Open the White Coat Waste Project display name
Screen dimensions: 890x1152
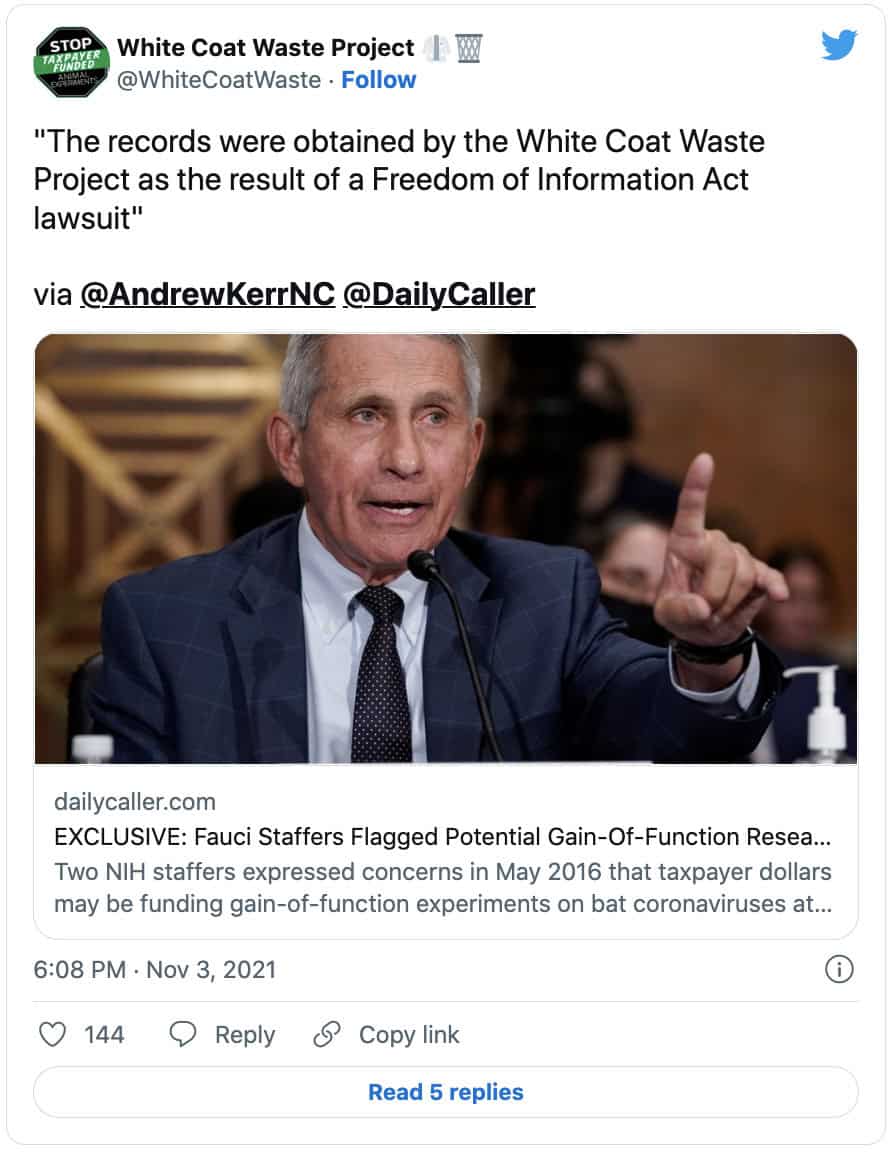pos(266,47)
